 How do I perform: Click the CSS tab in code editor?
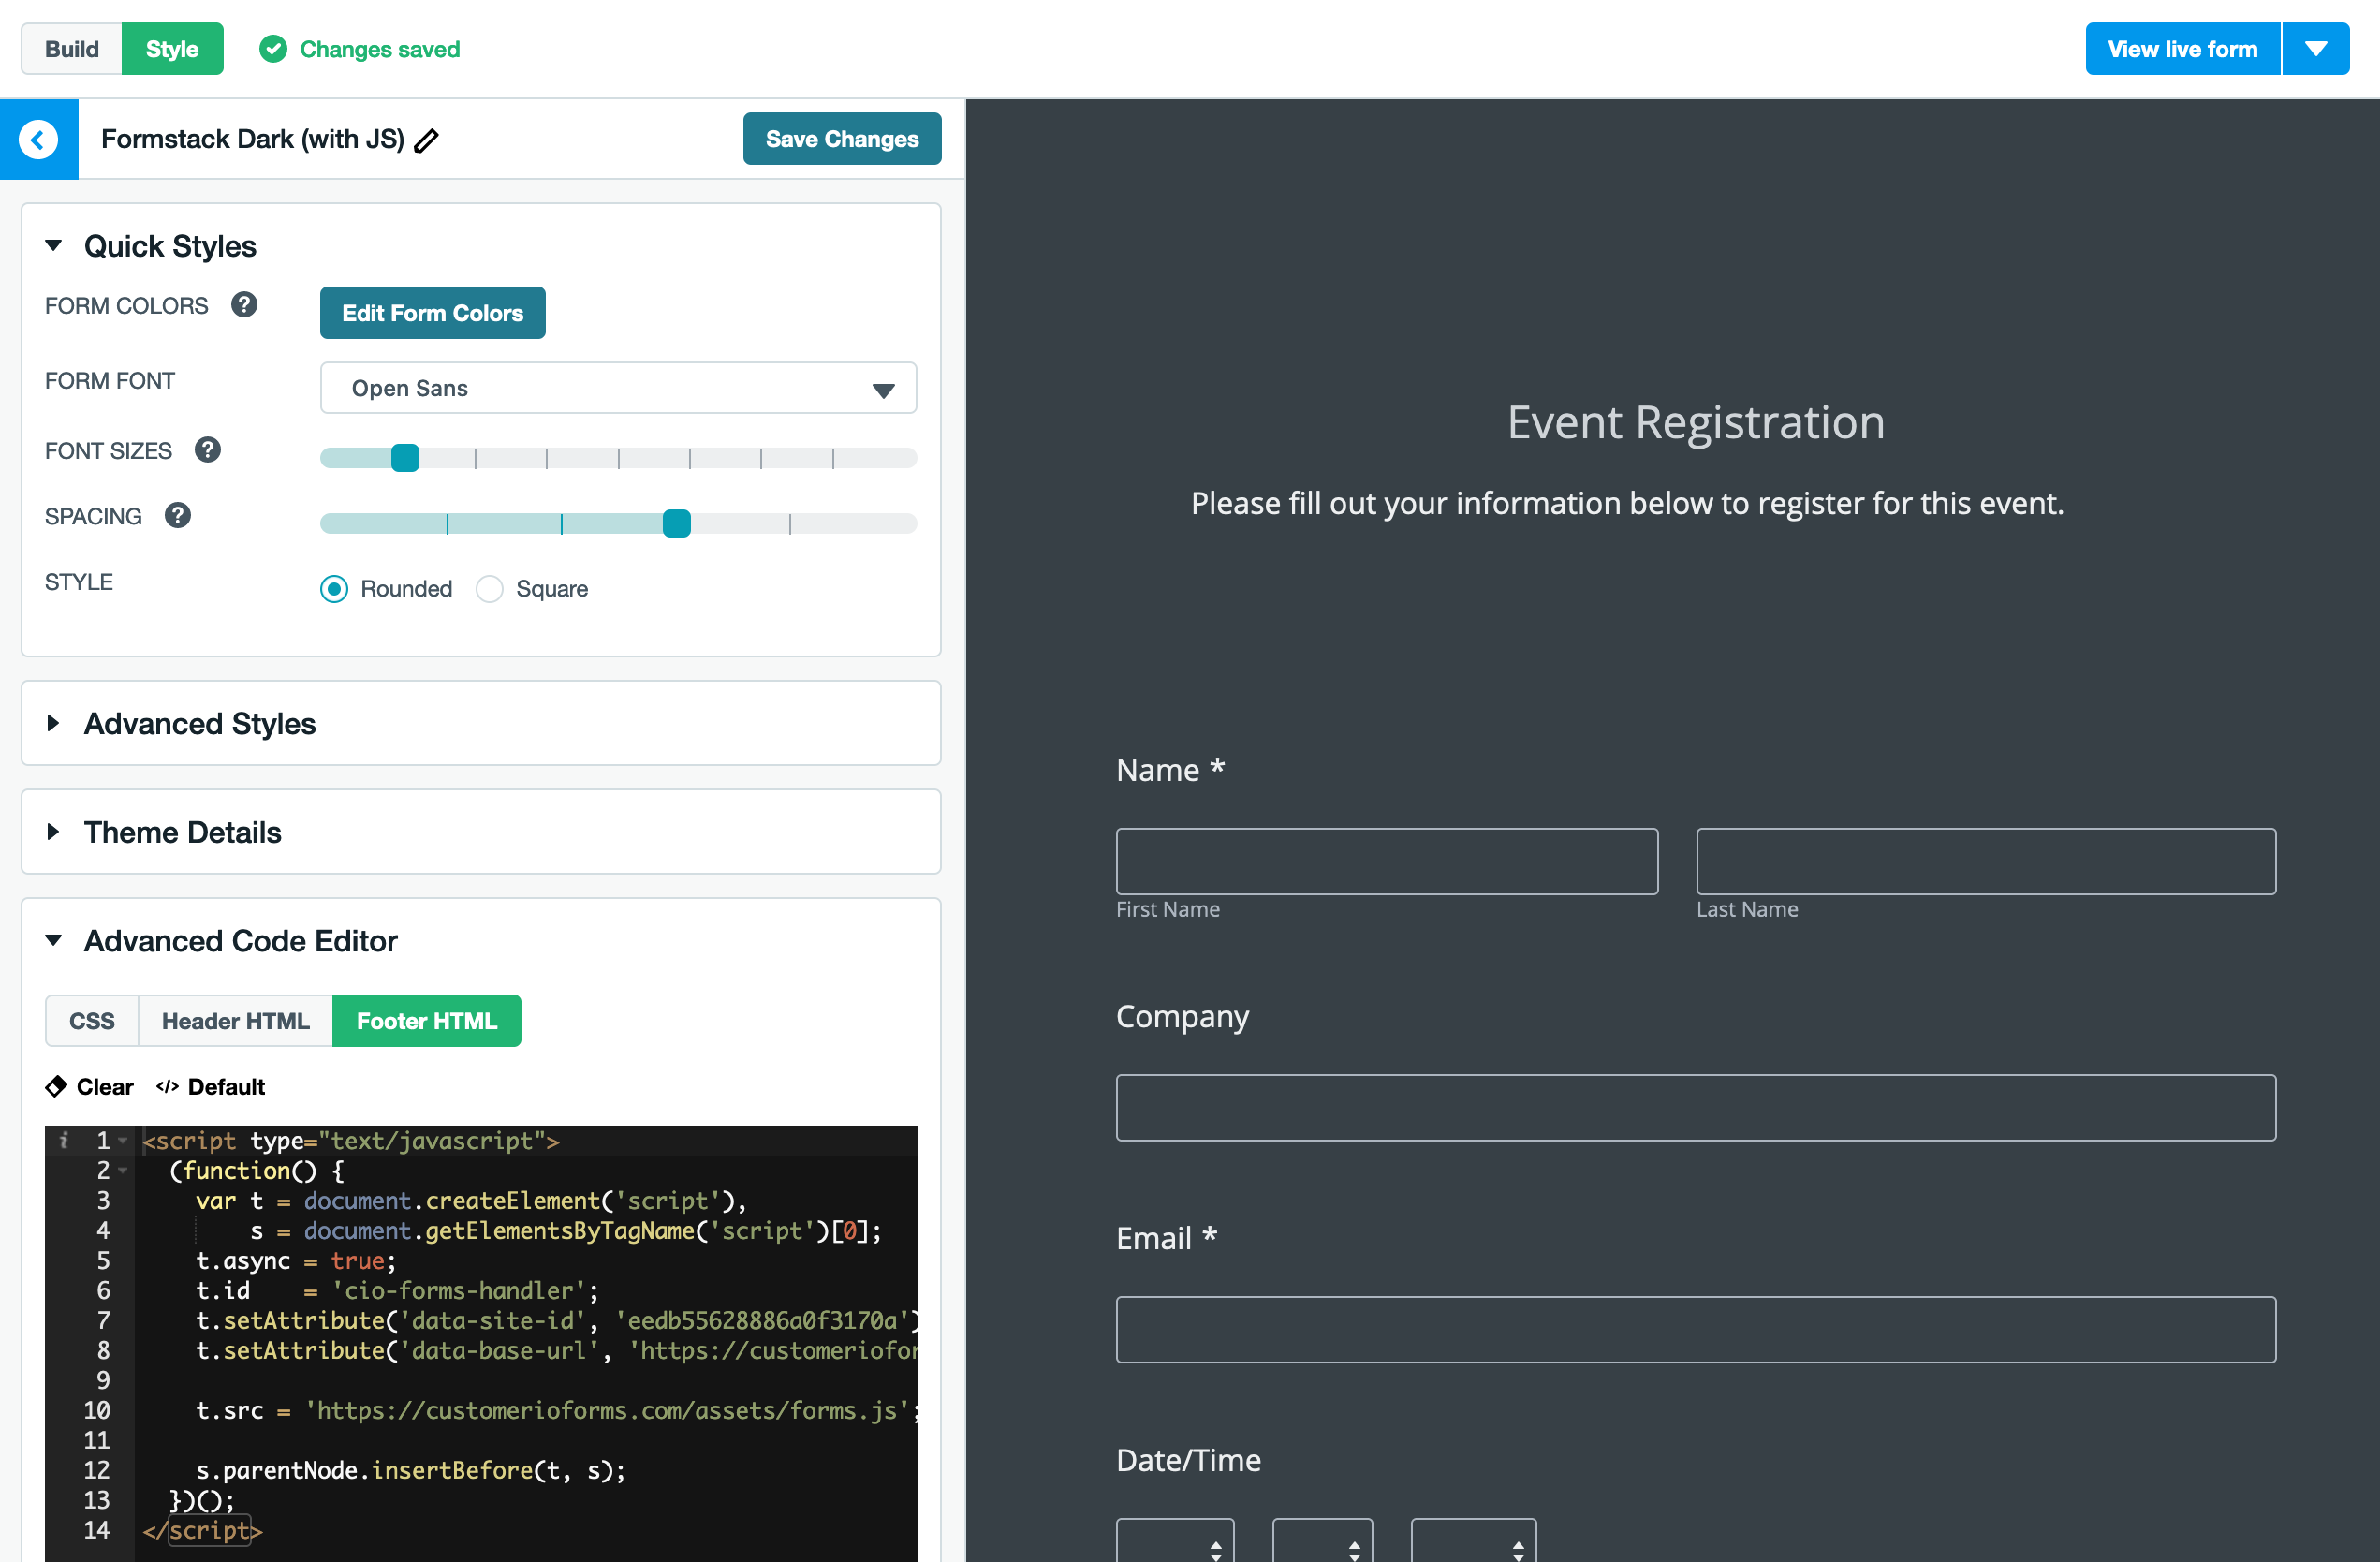[x=91, y=1022]
